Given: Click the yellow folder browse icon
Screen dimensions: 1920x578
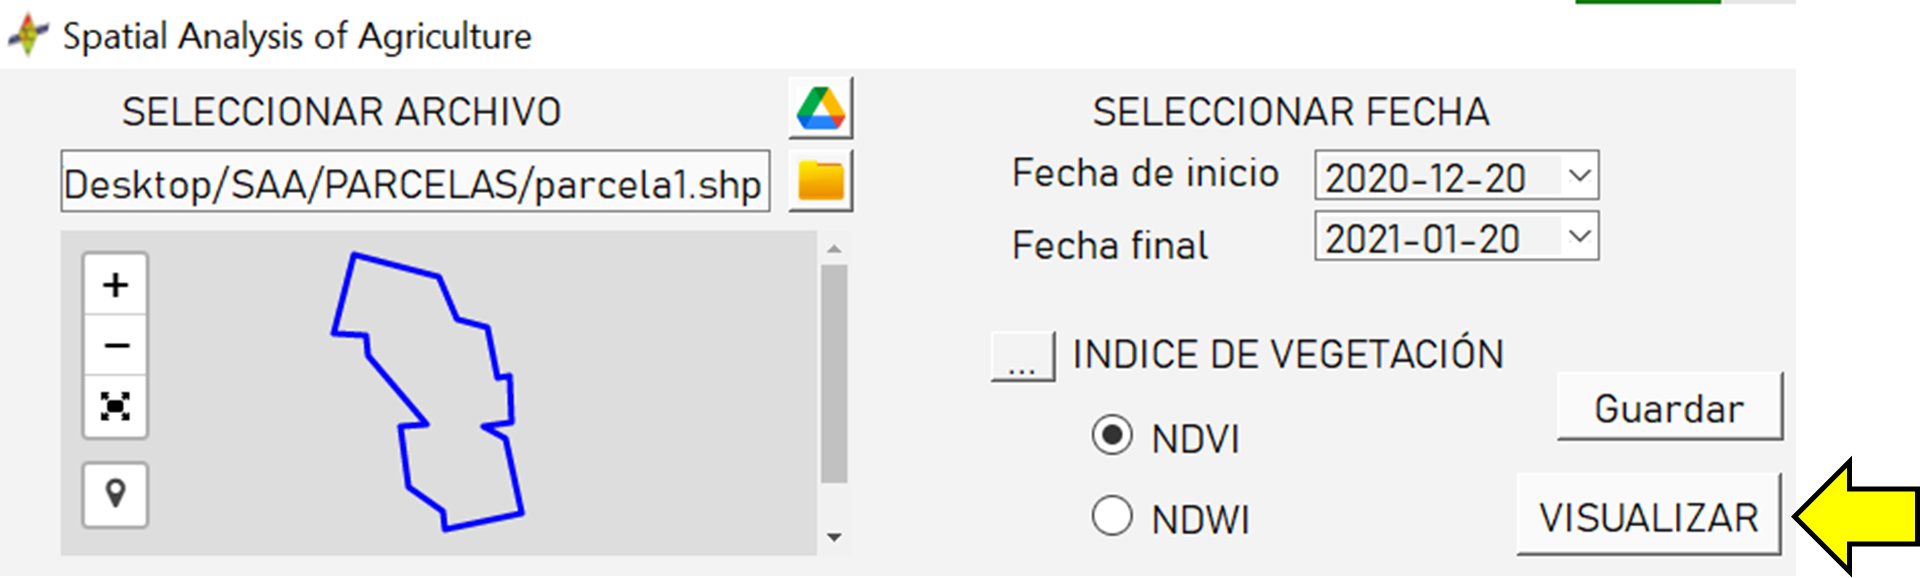Looking at the screenshot, I should point(821,181).
